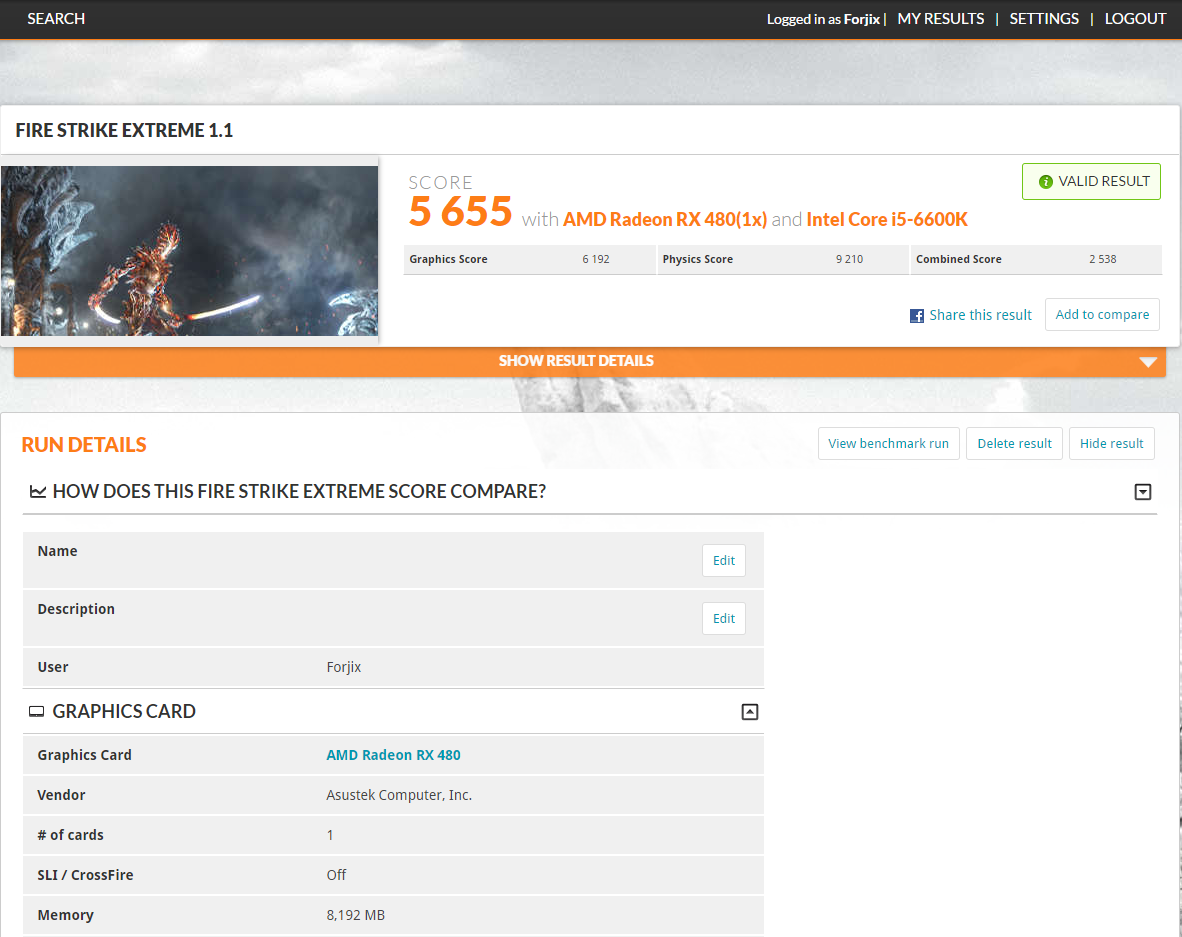Image resolution: width=1182 pixels, height=937 pixels.
Task: Click the Graphics Score value 6 192
Action: [x=596, y=259]
